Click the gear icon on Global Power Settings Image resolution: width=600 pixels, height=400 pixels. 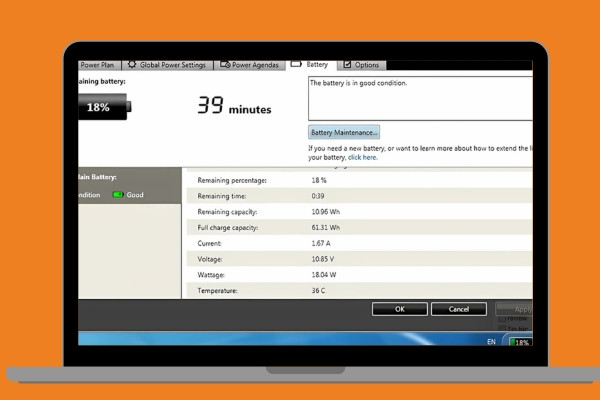point(131,65)
